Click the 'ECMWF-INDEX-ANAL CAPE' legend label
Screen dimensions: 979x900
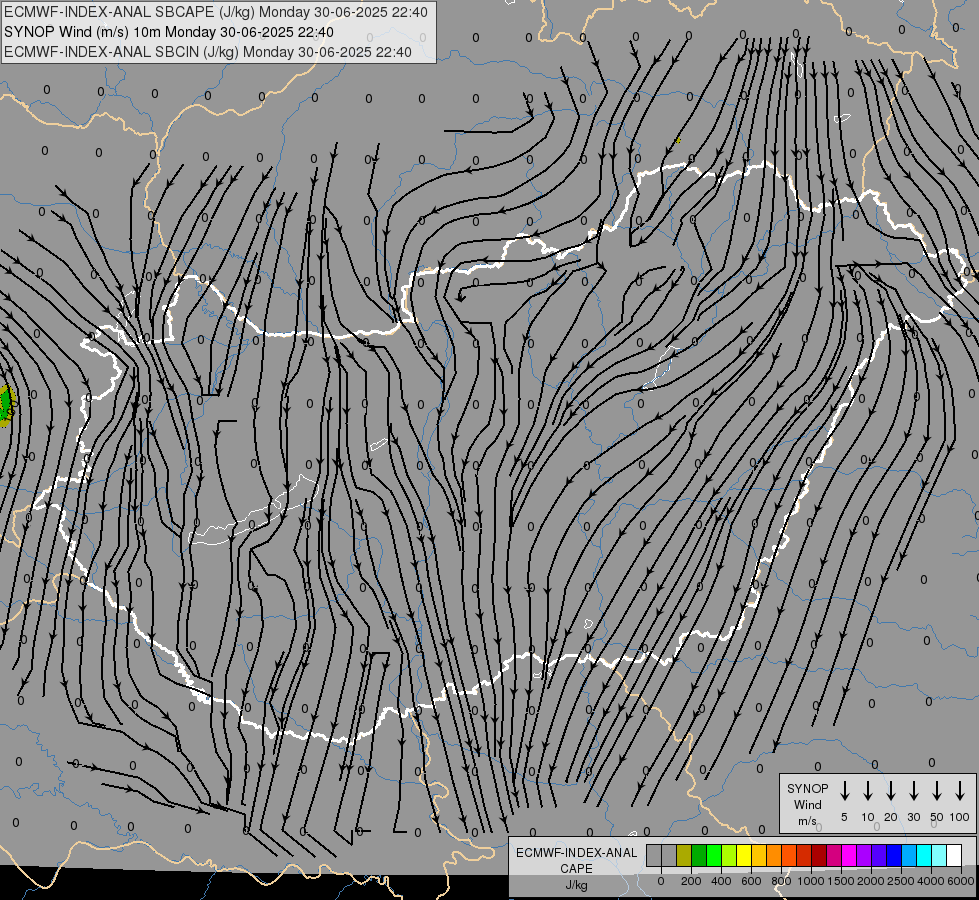pyautogui.click(x=576, y=860)
